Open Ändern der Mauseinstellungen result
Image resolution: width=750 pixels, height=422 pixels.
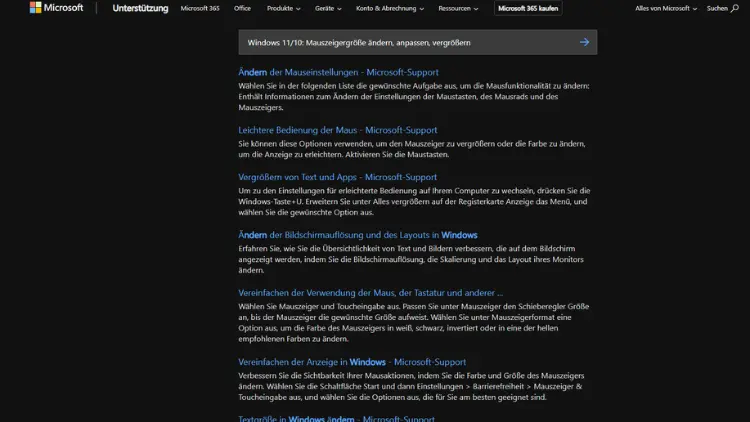click(338, 72)
